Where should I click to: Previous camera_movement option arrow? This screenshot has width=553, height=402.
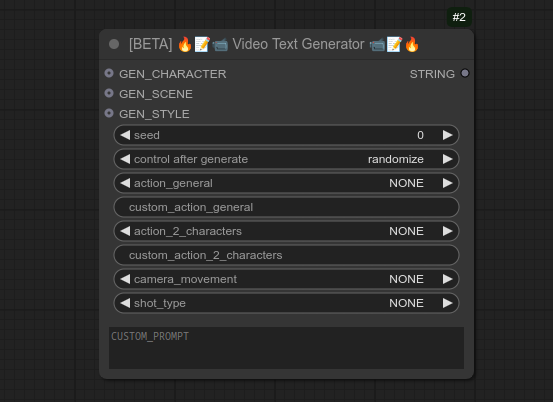(125, 279)
